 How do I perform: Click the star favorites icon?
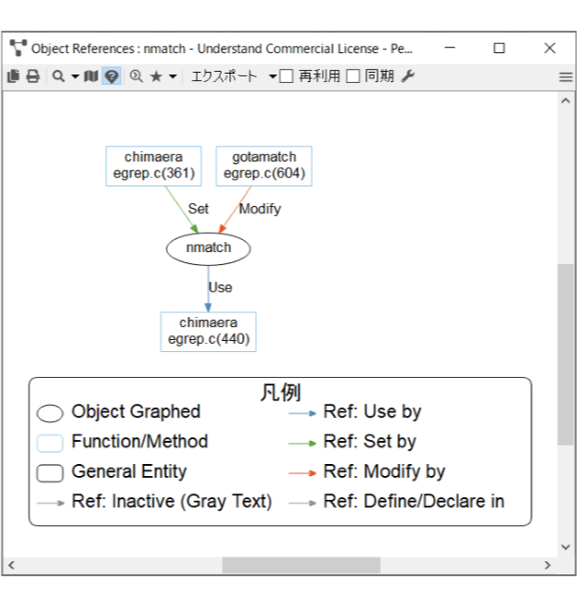pos(156,76)
